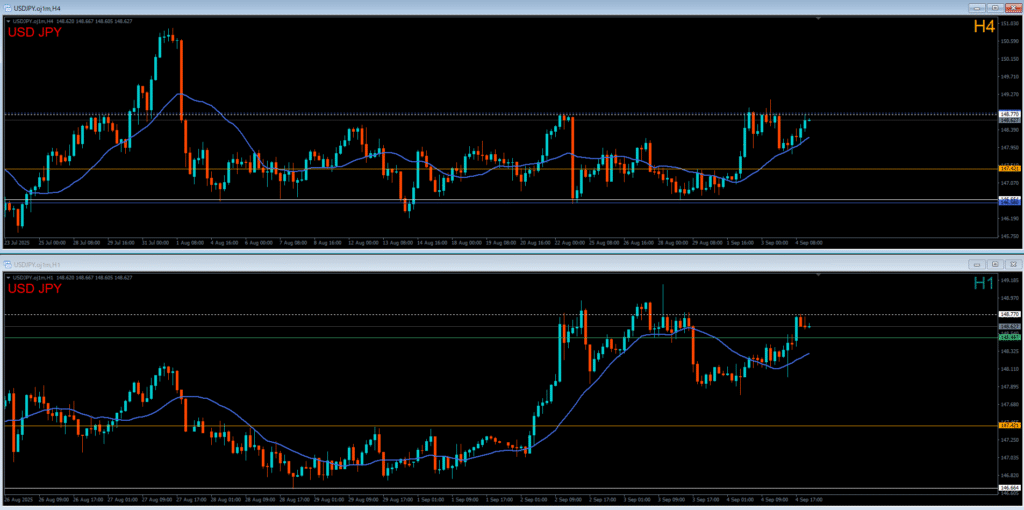Click the USDJPY.oj1m,H1 title bar text

(39, 264)
